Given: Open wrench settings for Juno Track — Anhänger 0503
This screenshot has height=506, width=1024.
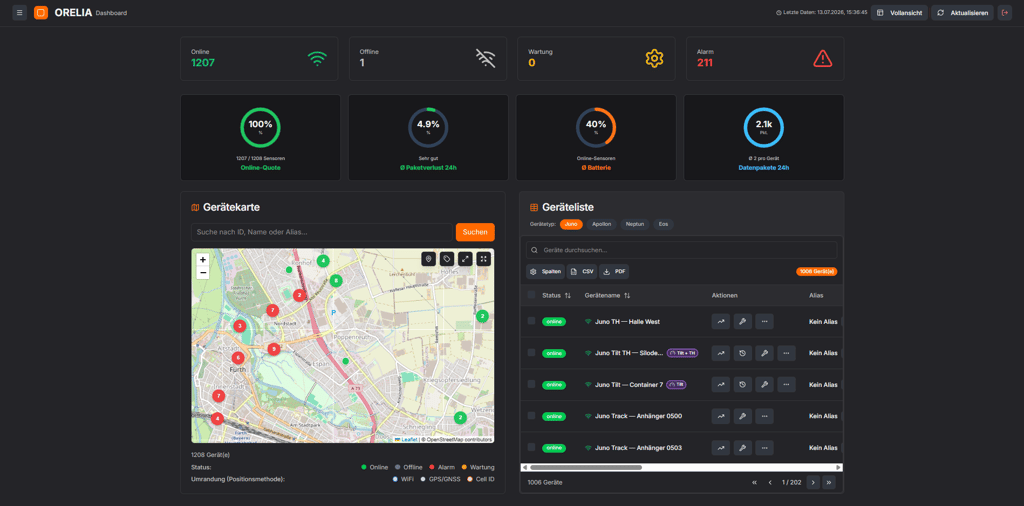Looking at the screenshot, I should pyautogui.click(x=743, y=448).
